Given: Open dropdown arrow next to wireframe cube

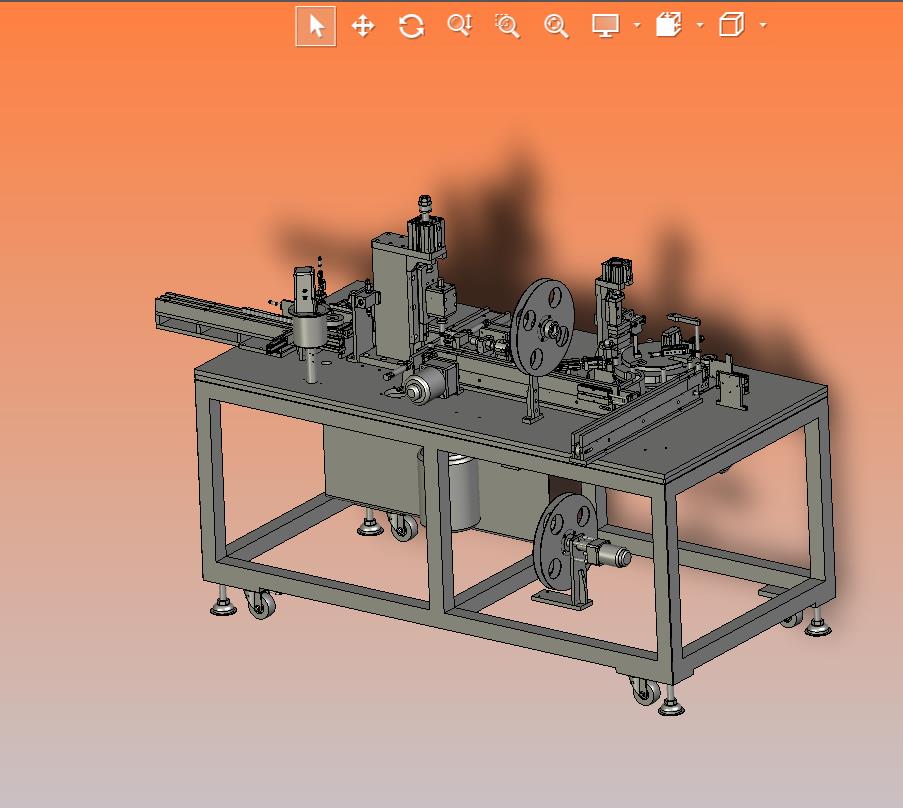Looking at the screenshot, I should coord(763,25).
